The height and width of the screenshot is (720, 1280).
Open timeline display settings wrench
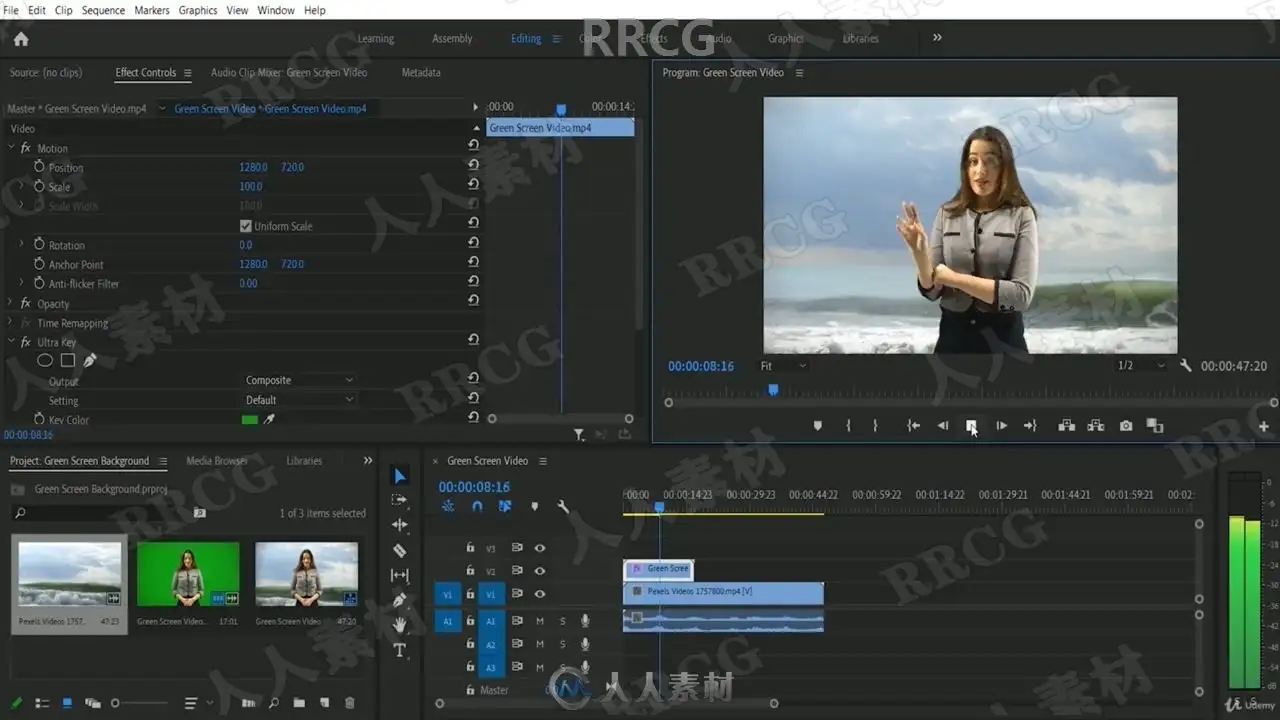pyautogui.click(x=563, y=507)
